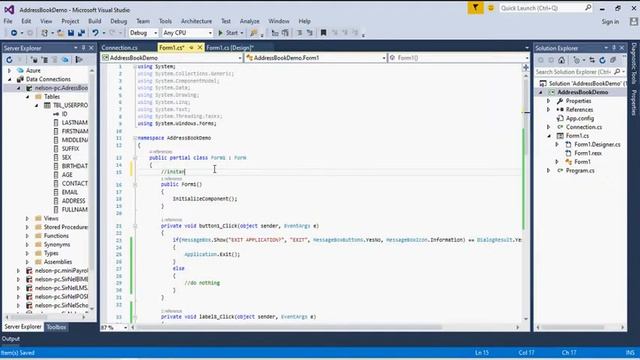
Task: Click Connect to Server icon in Server Explorer
Action: pyautogui.click(x=44, y=60)
